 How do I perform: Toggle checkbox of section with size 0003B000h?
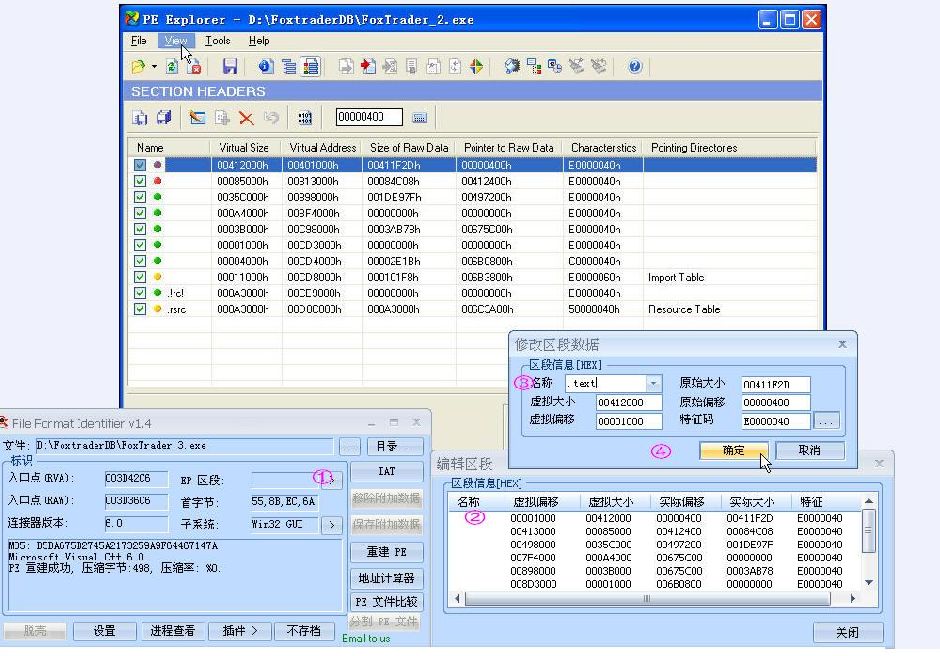(x=140, y=229)
